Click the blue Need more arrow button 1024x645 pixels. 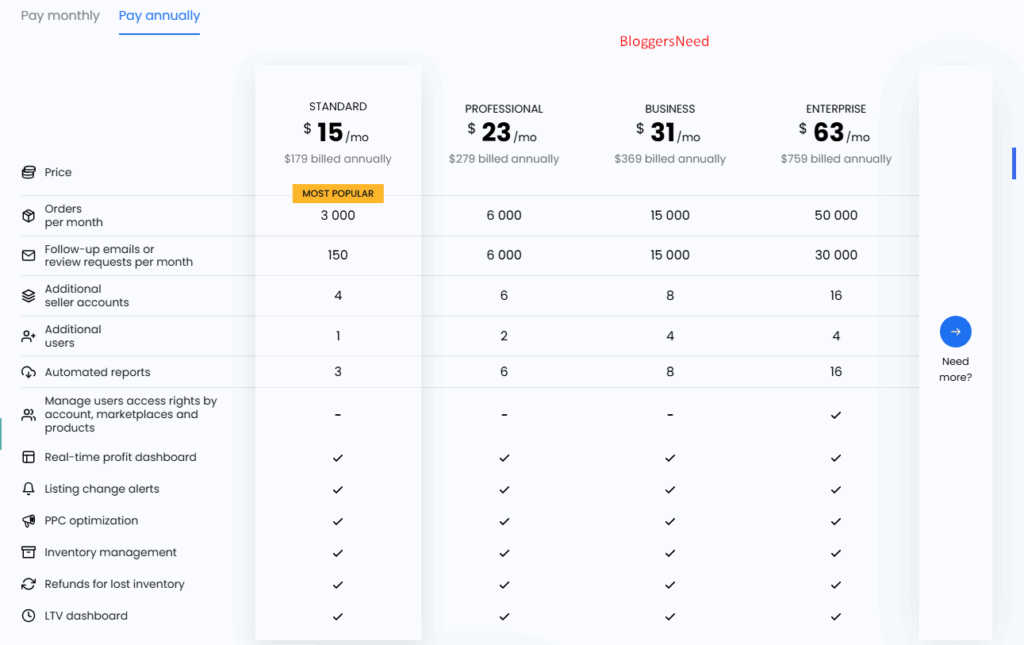[955, 332]
